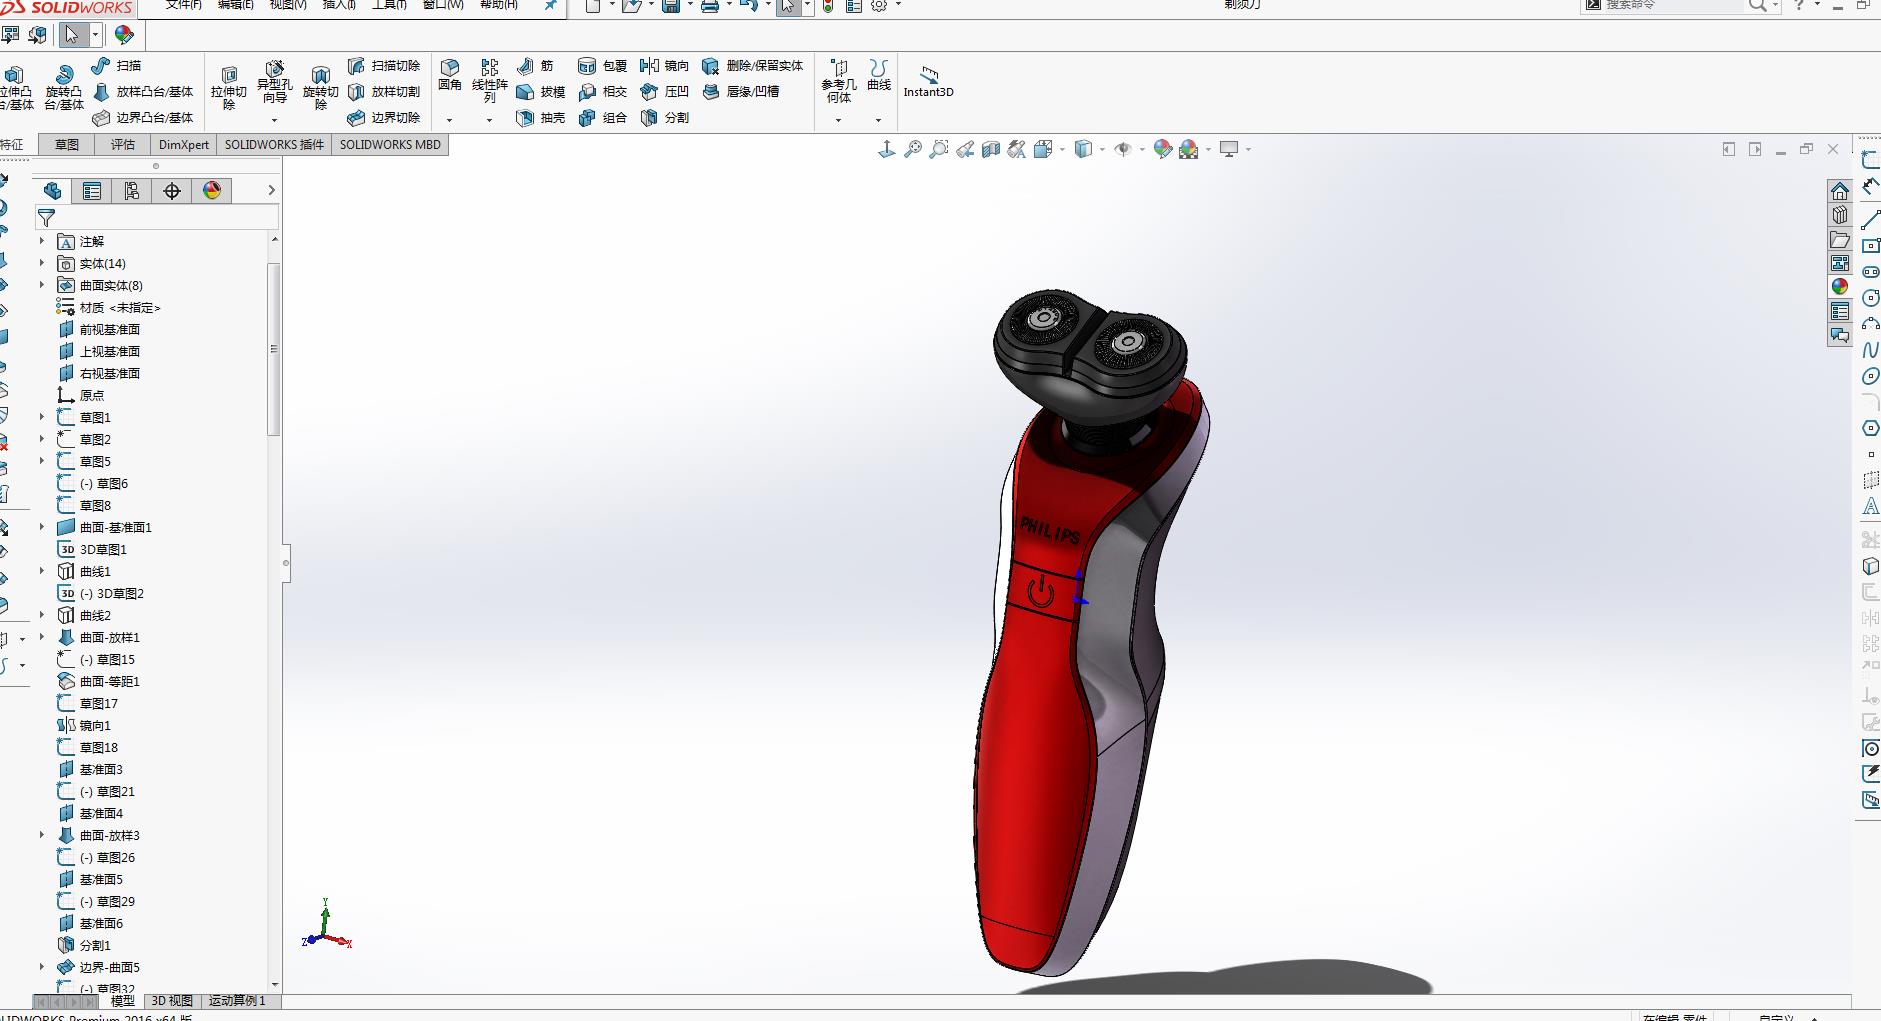Open the FeatureManager design tree tab
Screen dimensions: 1881x1021
(52, 191)
